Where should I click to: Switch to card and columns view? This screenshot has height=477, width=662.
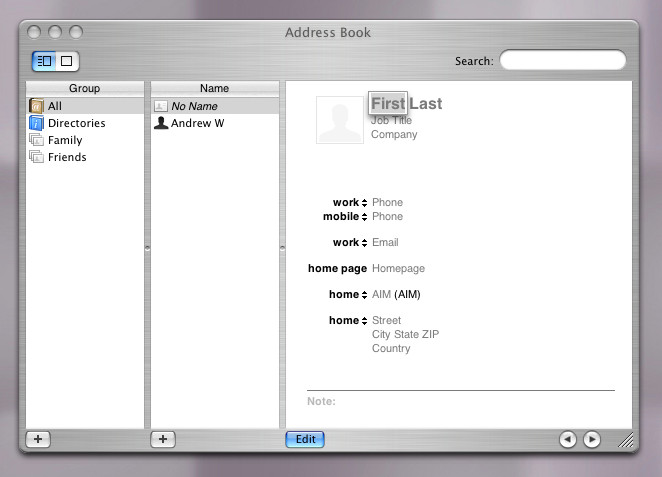pos(44,61)
